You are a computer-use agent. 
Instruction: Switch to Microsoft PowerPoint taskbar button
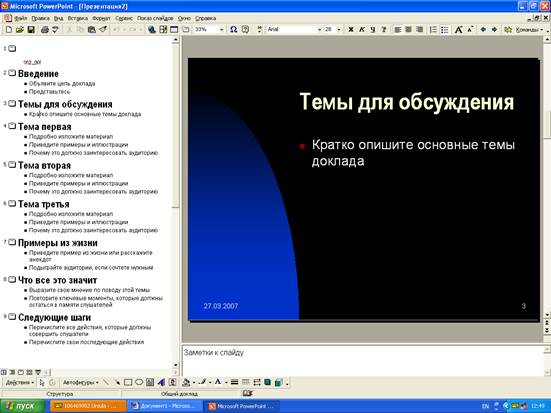[242, 406]
